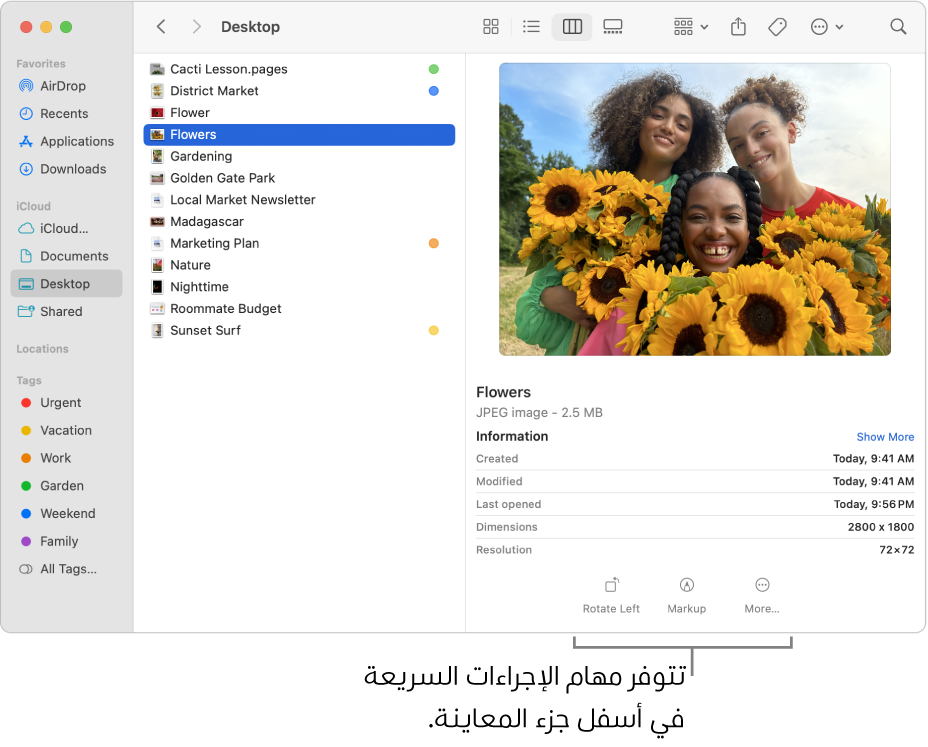The height and width of the screenshot is (747, 928).
Task: Select the Golden Gate Park file
Action: (x=222, y=178)
